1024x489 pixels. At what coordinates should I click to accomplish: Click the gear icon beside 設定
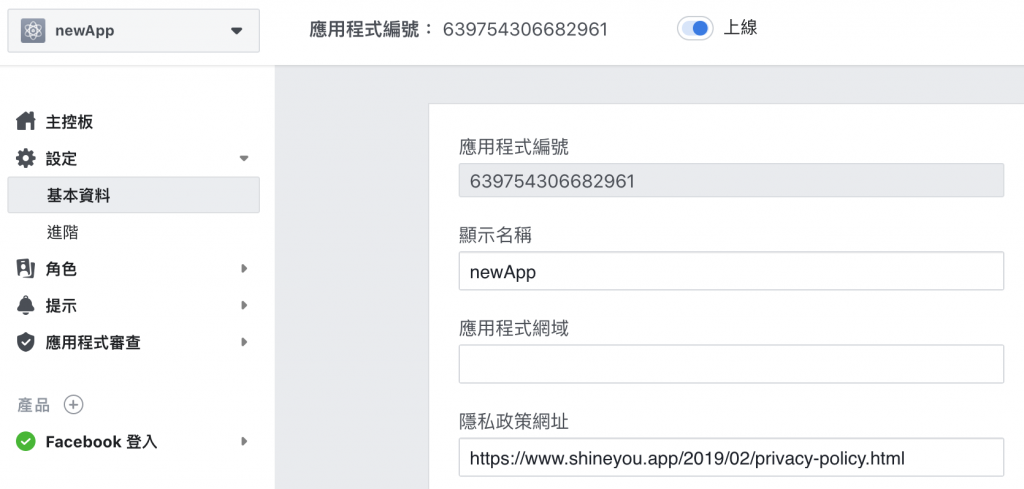[26, 158]
